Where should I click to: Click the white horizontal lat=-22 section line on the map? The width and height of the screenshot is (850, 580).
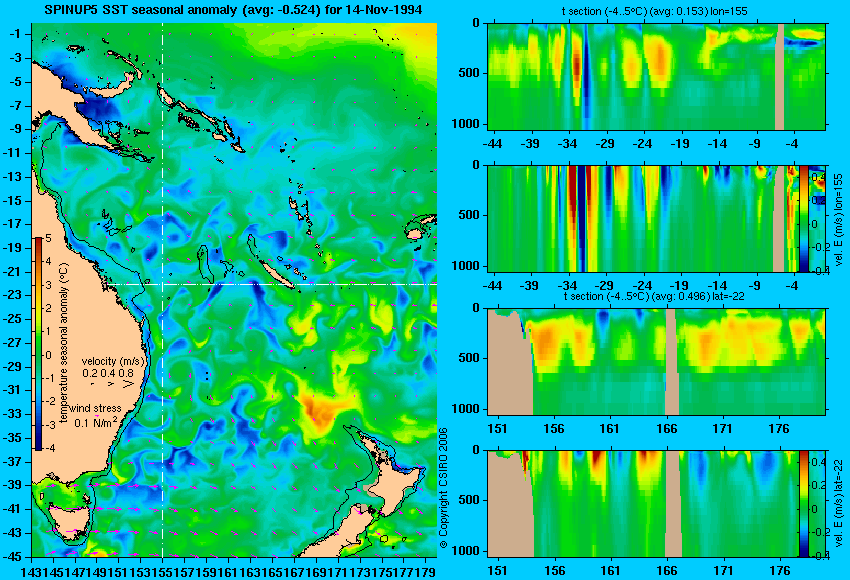(273, 284)
